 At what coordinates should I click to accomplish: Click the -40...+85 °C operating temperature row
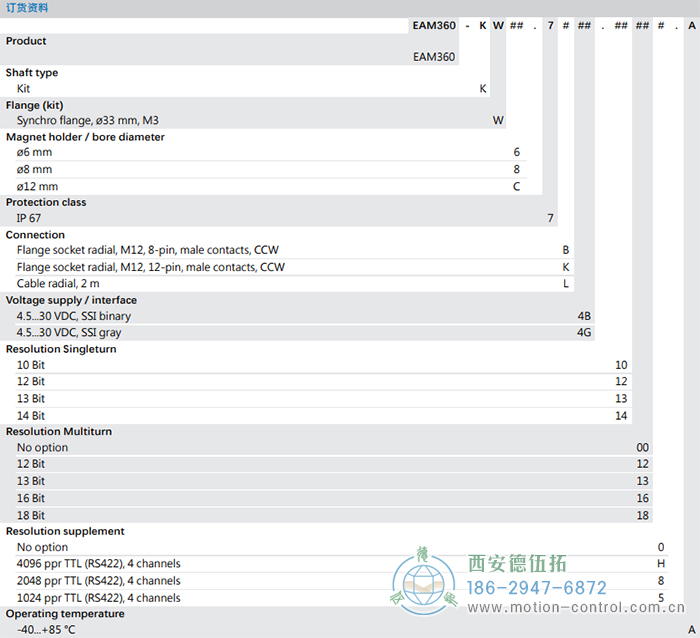[46, 629]
